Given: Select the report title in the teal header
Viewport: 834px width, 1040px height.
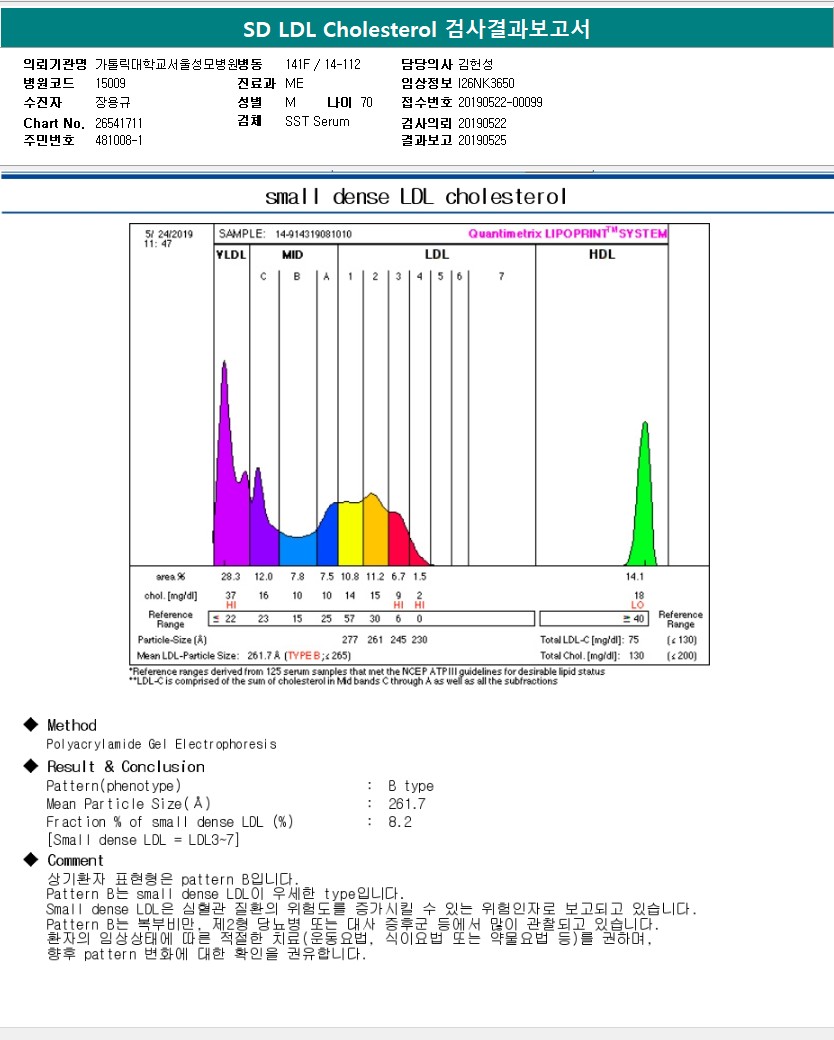Looking at the screenshot, I should [x=417, y=30].
